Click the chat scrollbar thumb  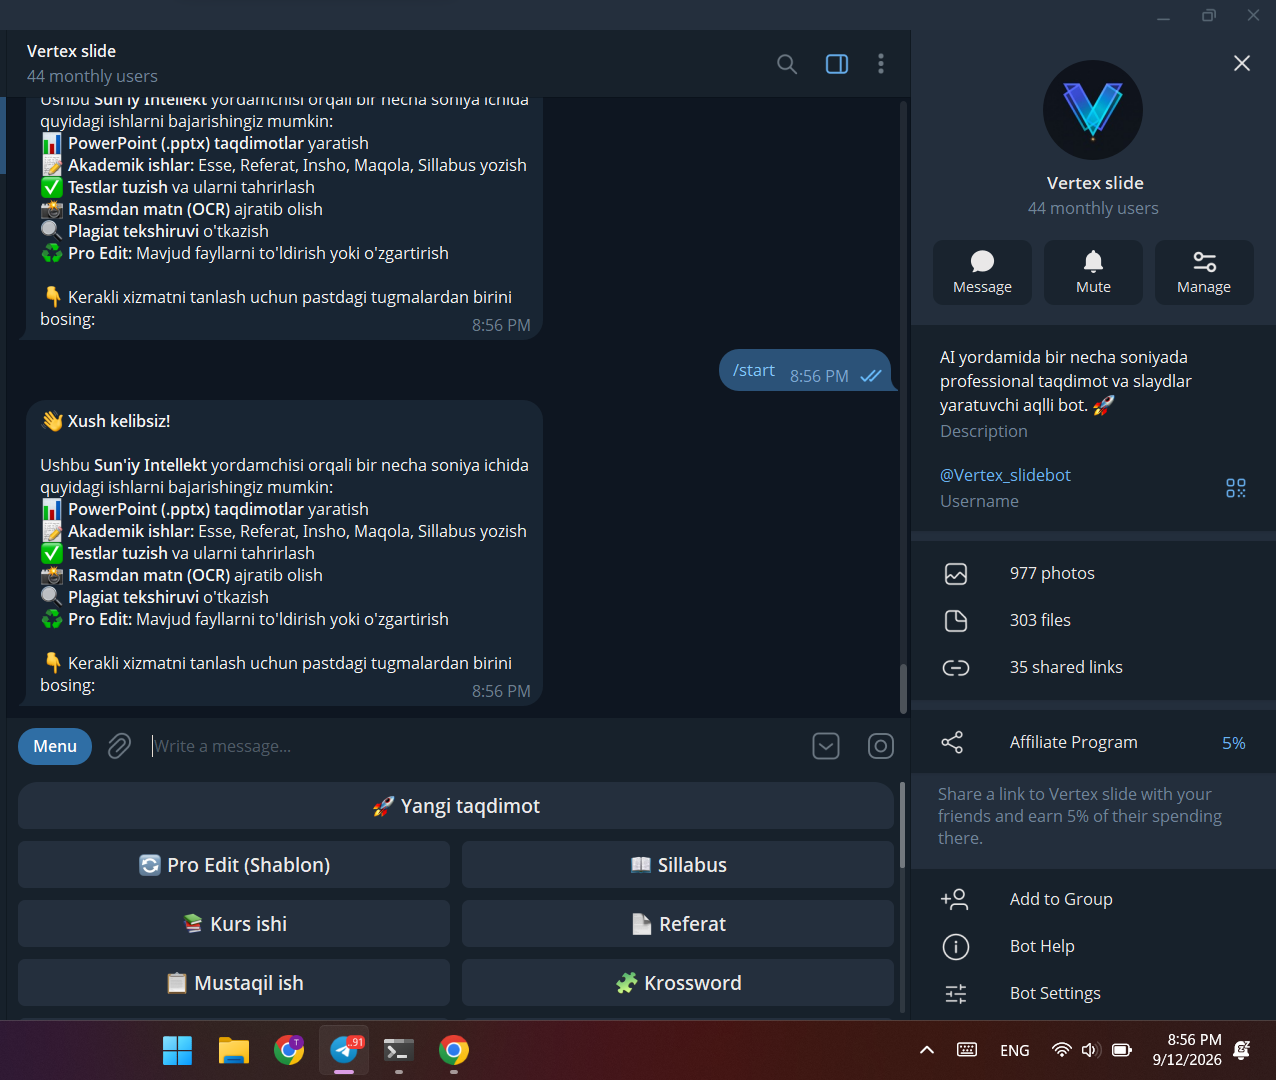(x=904, y=688)
